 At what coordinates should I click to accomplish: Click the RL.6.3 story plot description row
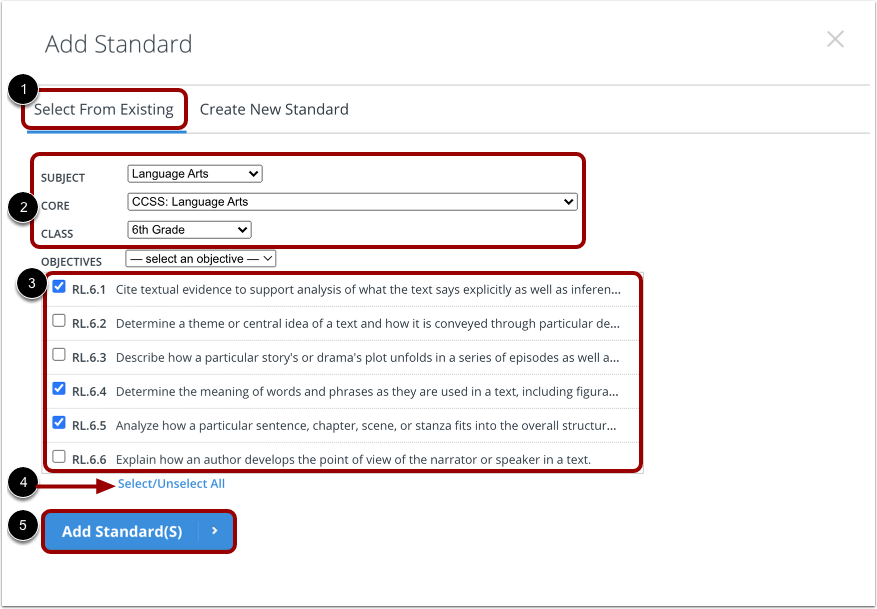pos(350,354)
